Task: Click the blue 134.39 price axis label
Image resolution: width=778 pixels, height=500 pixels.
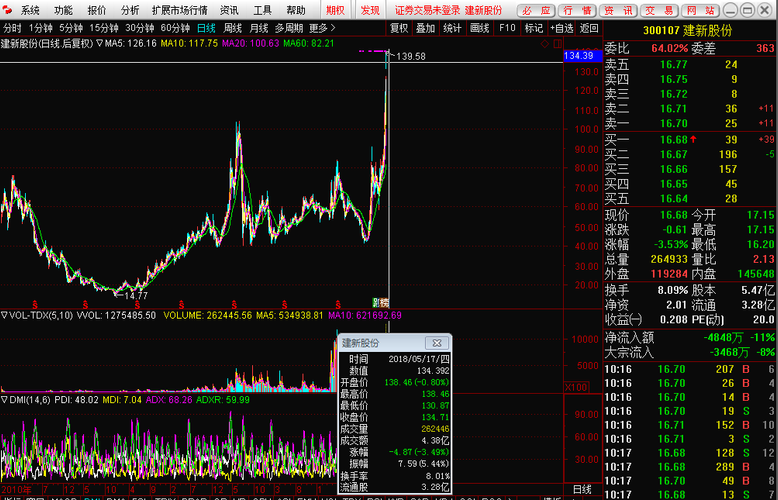Action: [583, 56]
